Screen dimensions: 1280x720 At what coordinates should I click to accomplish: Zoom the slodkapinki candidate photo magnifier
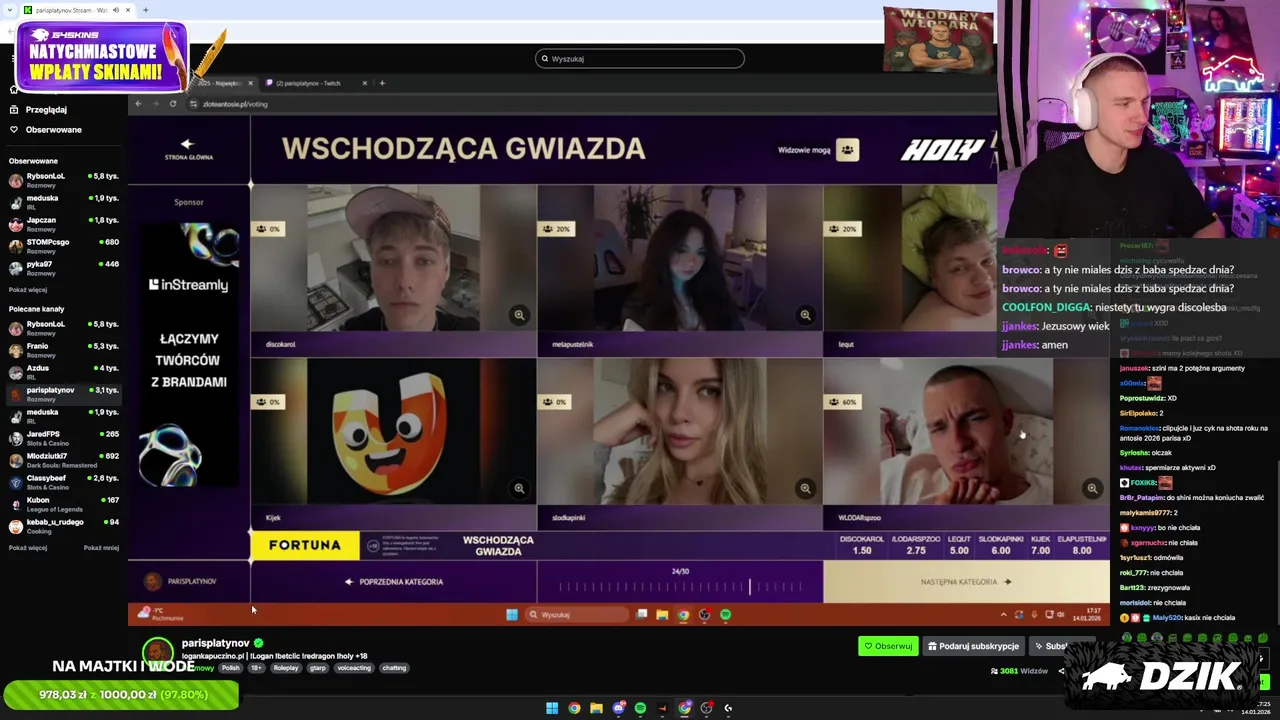coord(805,488)
